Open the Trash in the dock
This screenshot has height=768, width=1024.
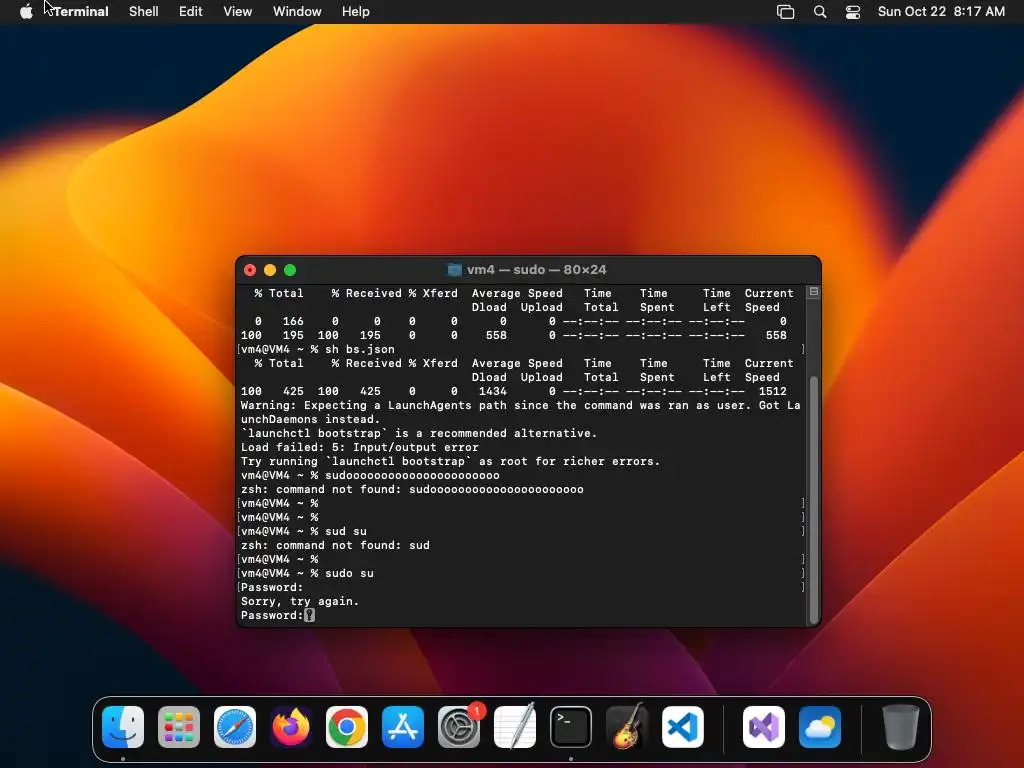(901, 727)
